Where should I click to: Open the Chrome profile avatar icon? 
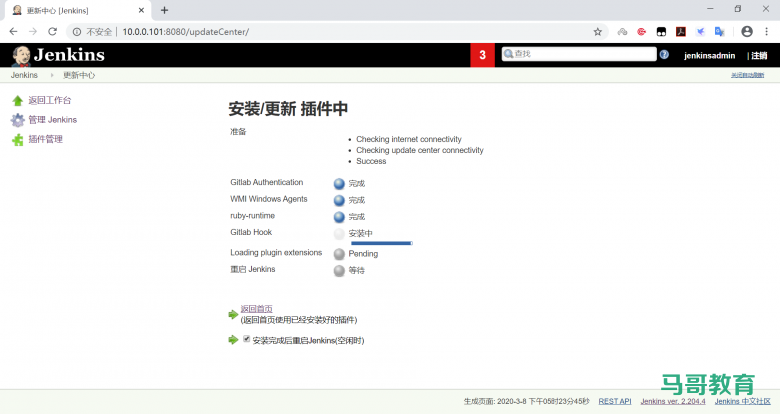click(747, 31)
